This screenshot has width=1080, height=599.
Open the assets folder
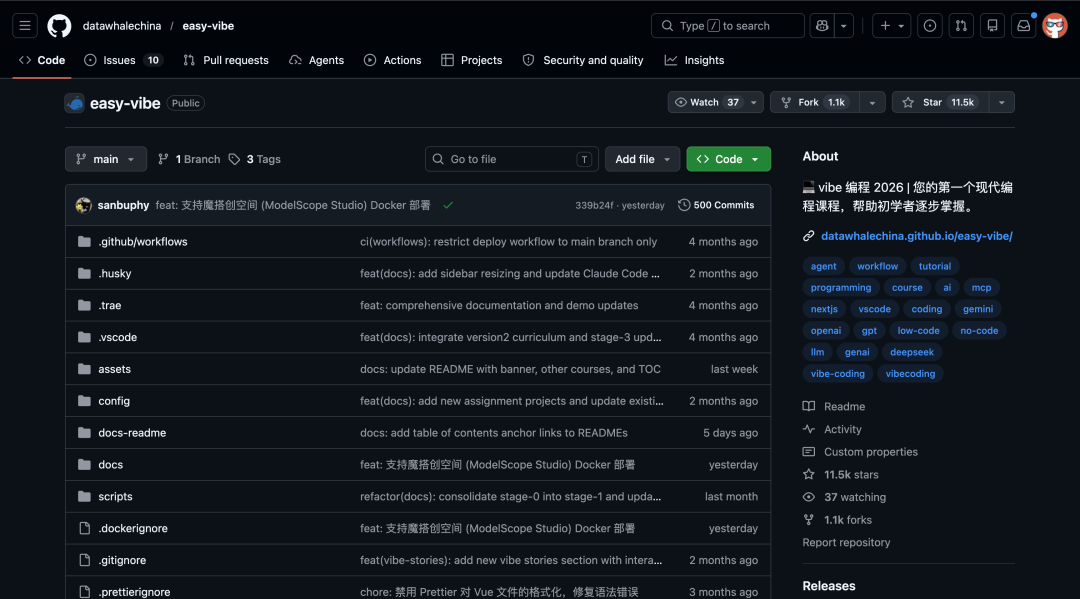(x=114, y=369)
